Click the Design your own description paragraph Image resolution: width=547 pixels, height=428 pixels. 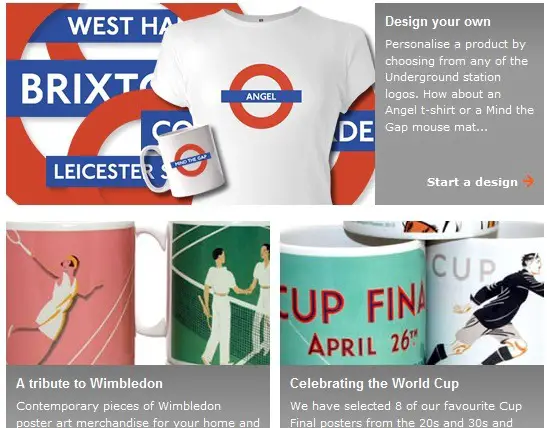459,85
